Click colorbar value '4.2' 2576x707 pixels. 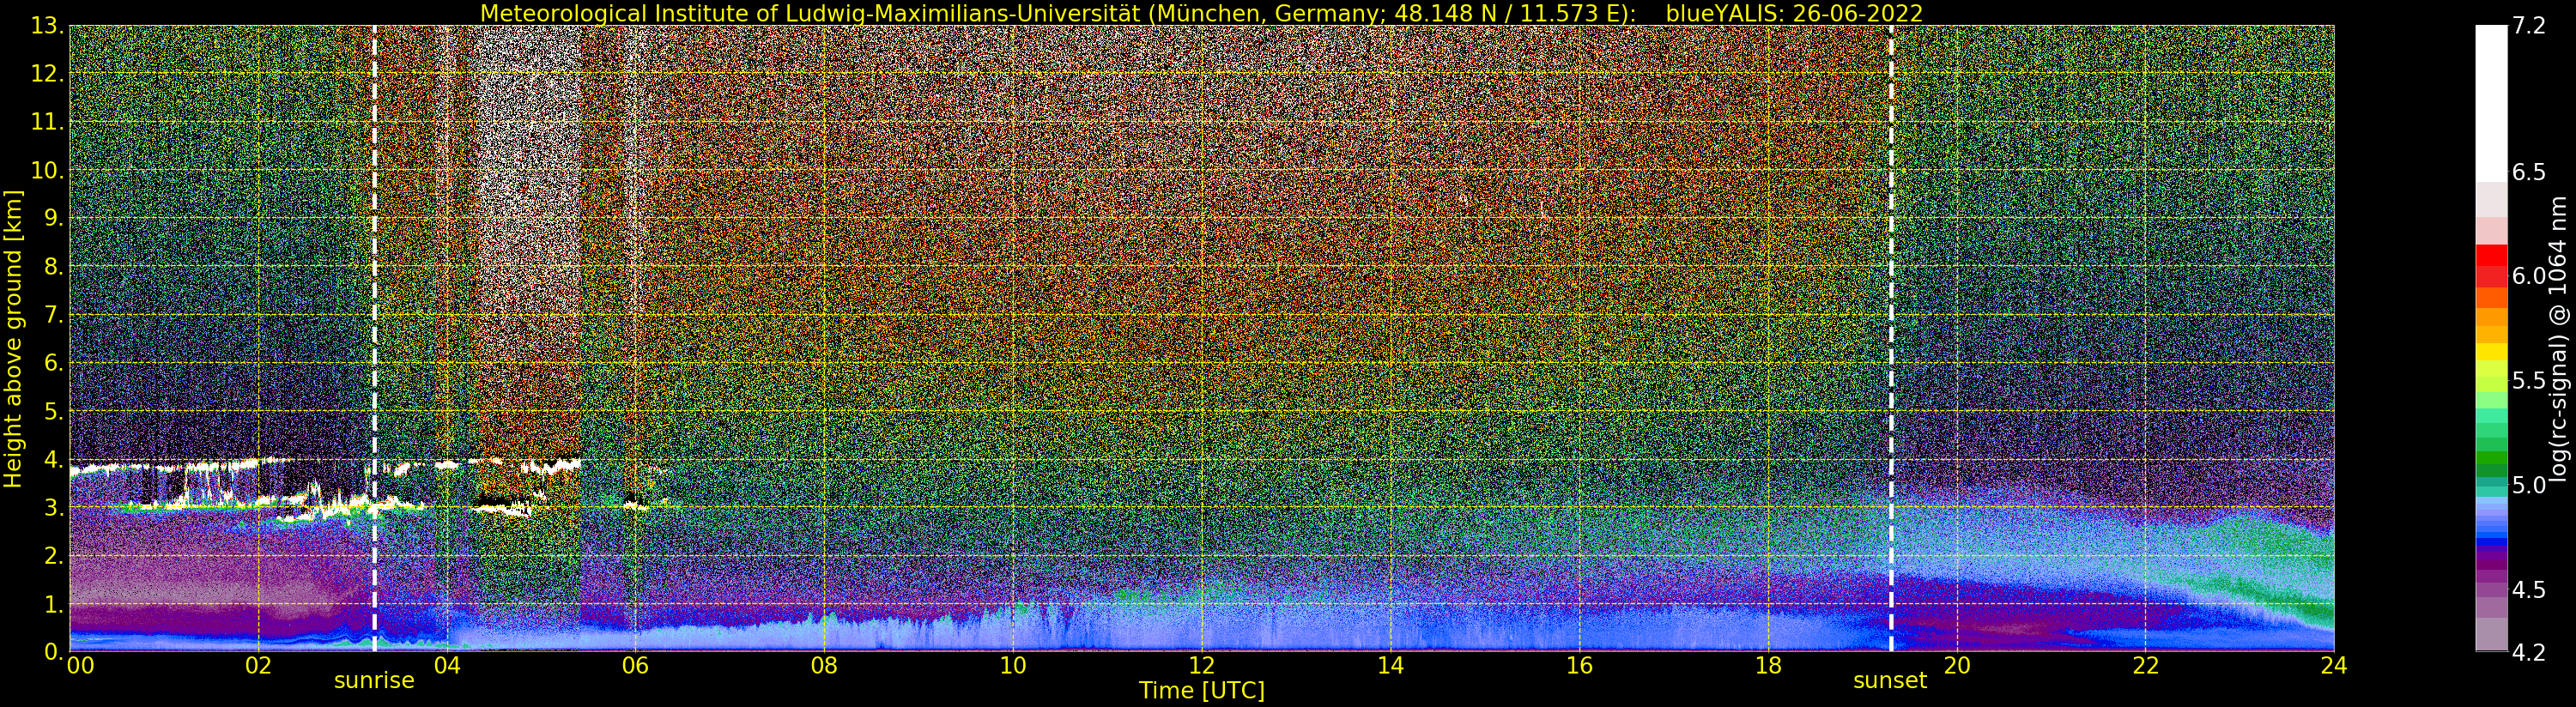pos(2528,652)
